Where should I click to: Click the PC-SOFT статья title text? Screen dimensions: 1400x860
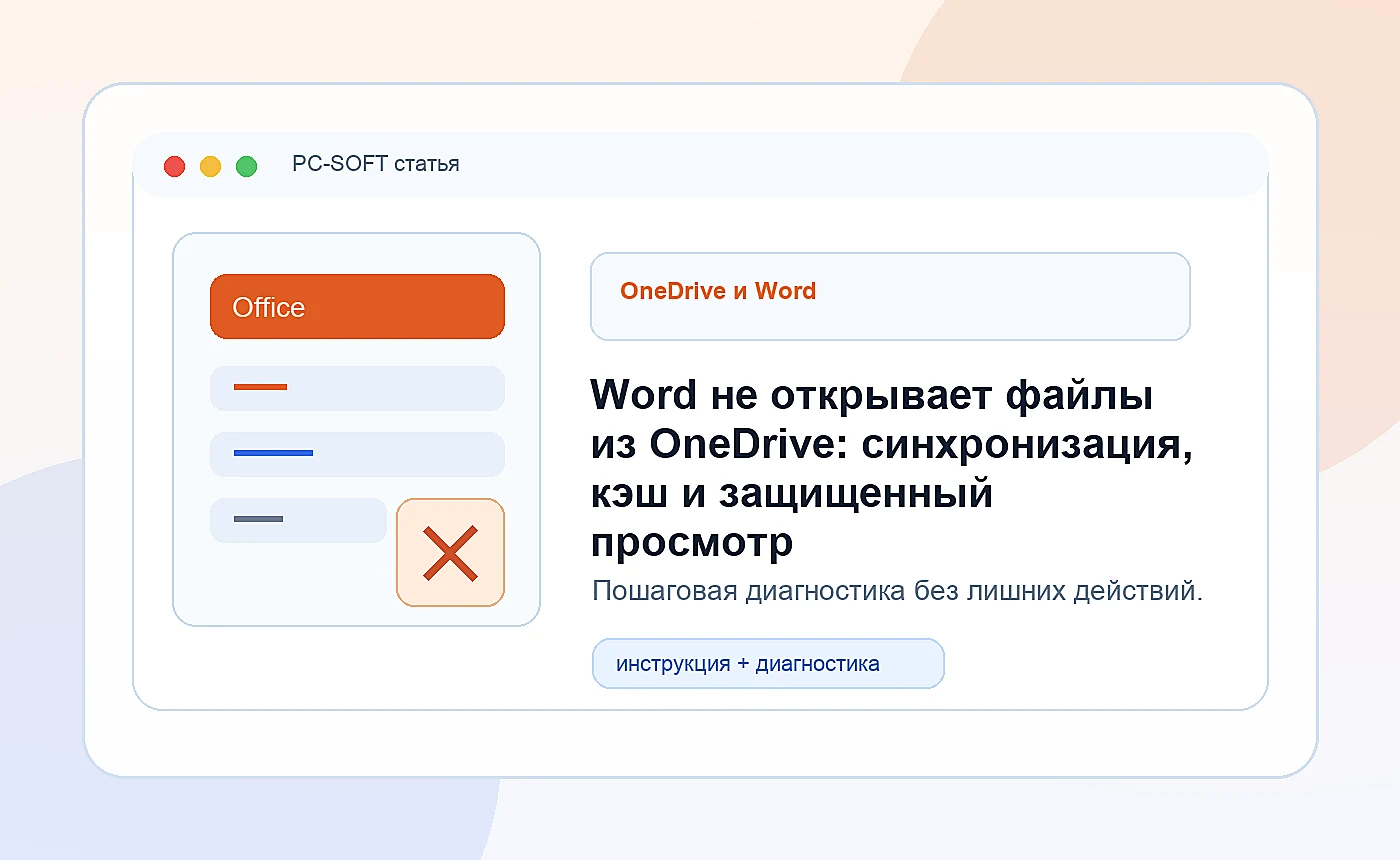point(376,164)
